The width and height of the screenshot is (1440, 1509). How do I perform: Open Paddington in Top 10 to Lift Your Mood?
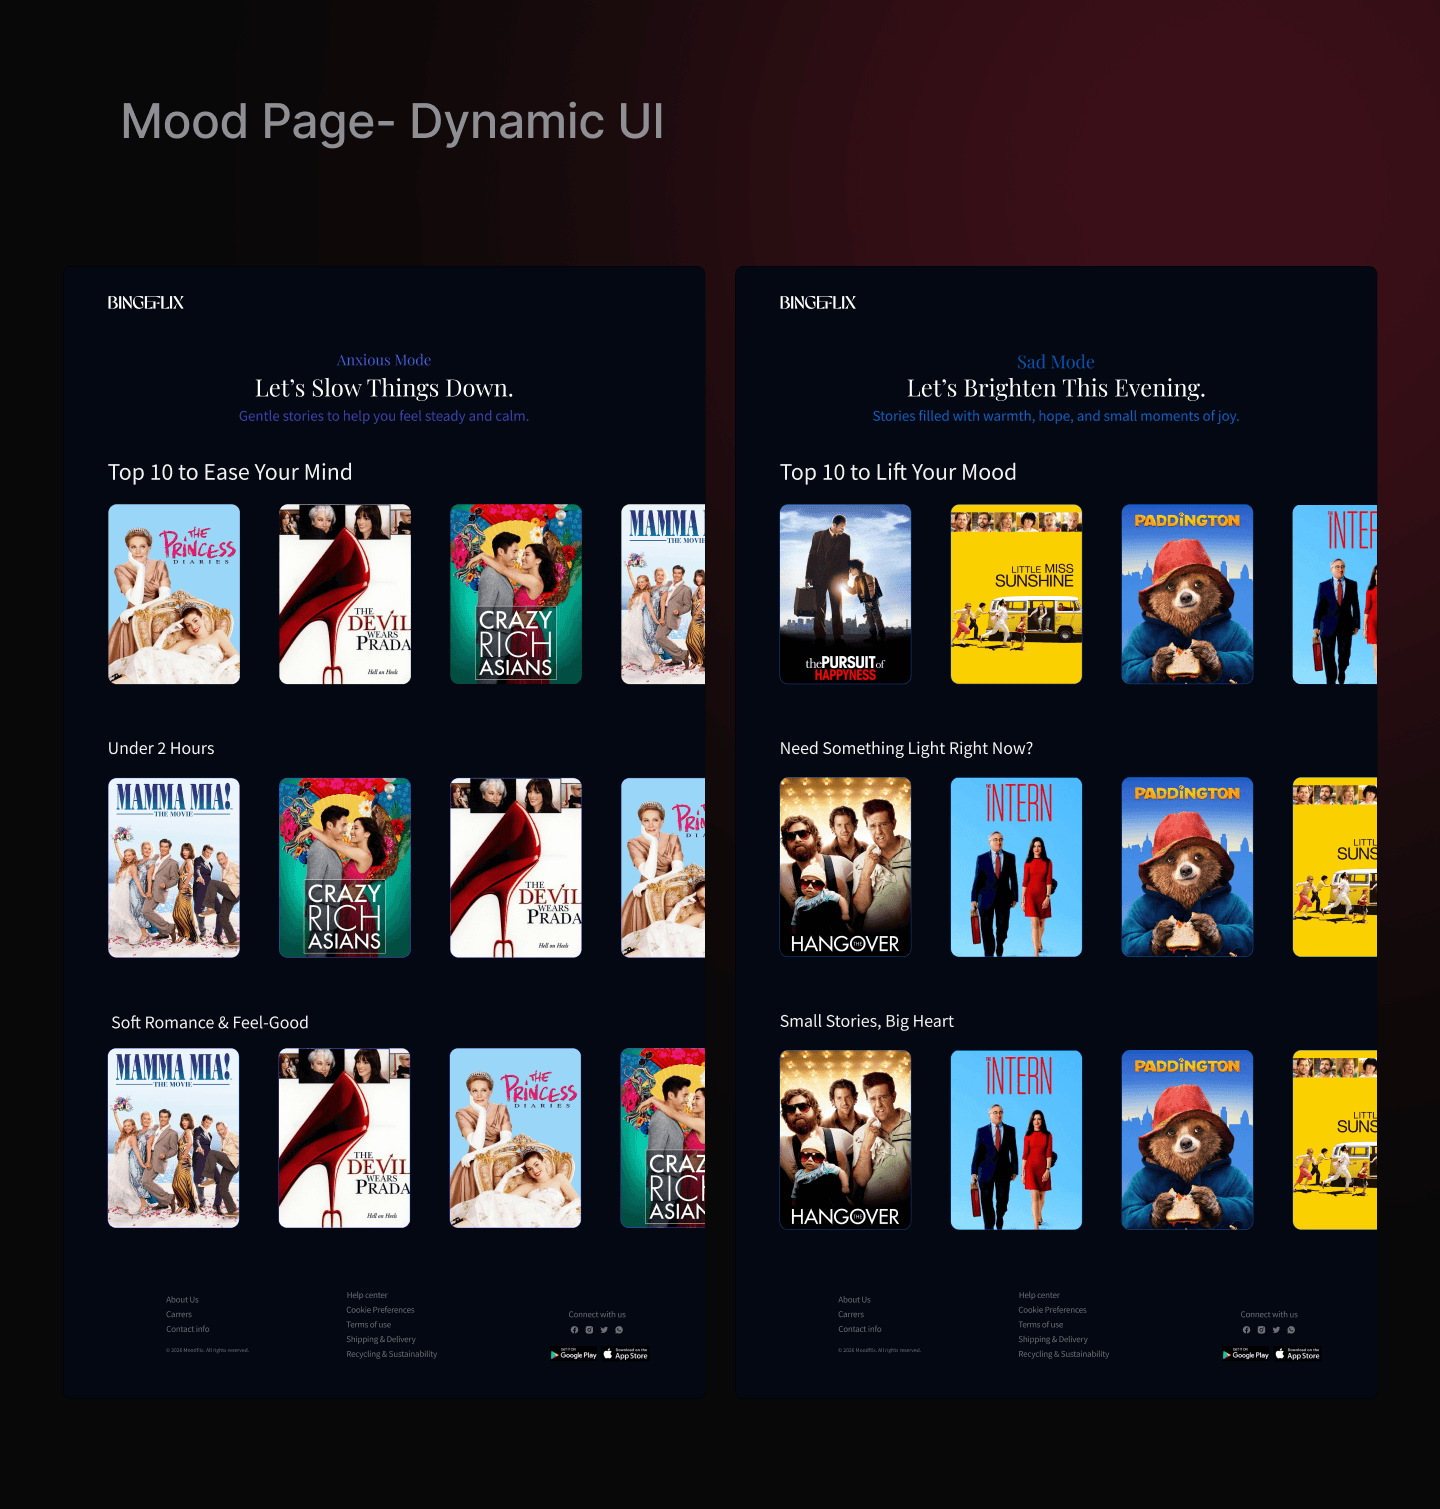1188,594
